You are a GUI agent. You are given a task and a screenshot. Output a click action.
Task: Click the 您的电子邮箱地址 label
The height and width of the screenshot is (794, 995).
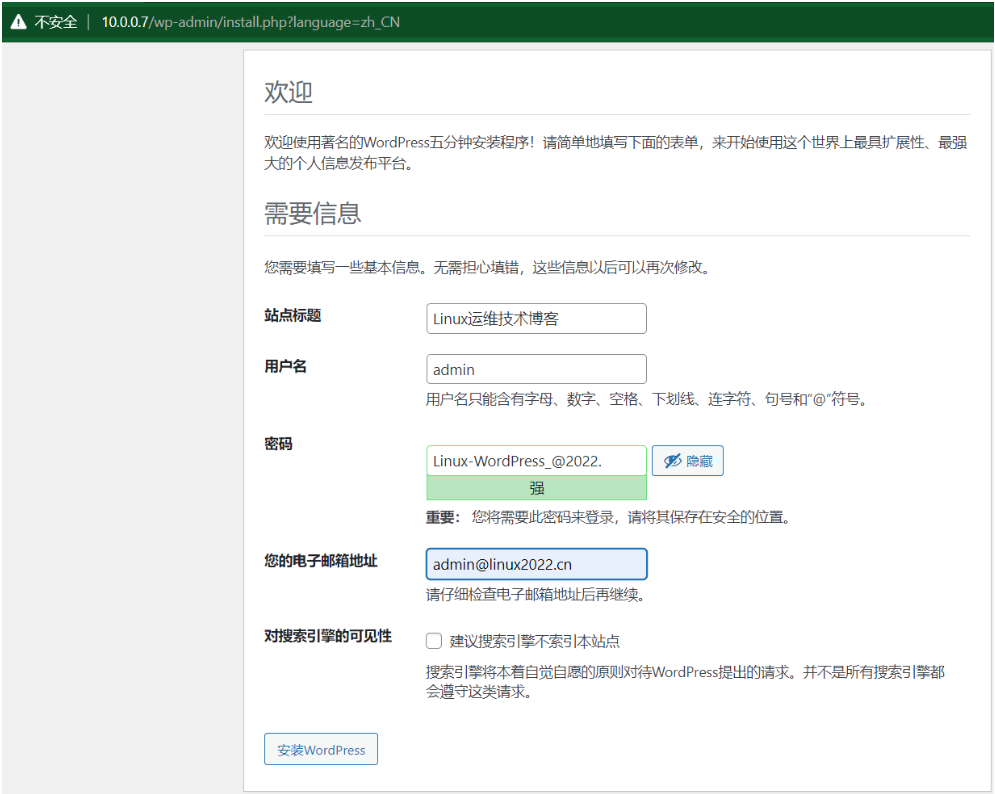click(321, 561)
